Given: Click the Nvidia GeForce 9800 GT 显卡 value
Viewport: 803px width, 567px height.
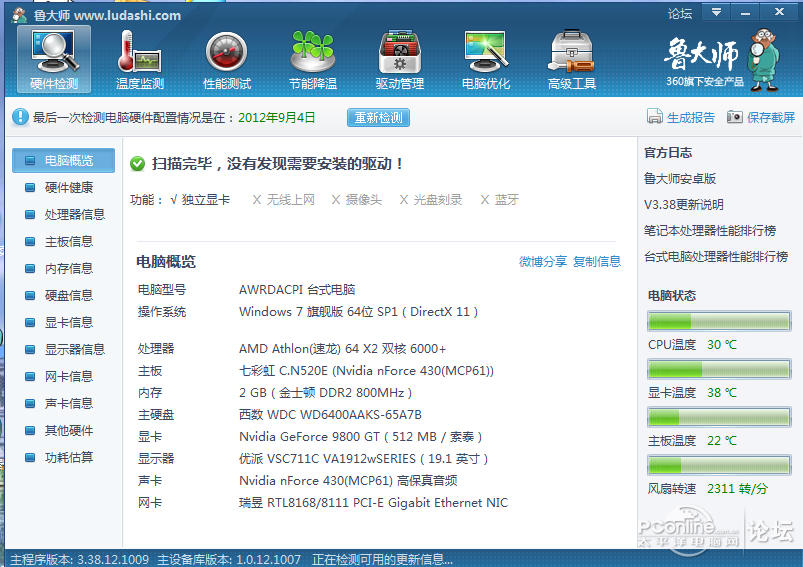Looking at the screenshot, I should 361,437.
